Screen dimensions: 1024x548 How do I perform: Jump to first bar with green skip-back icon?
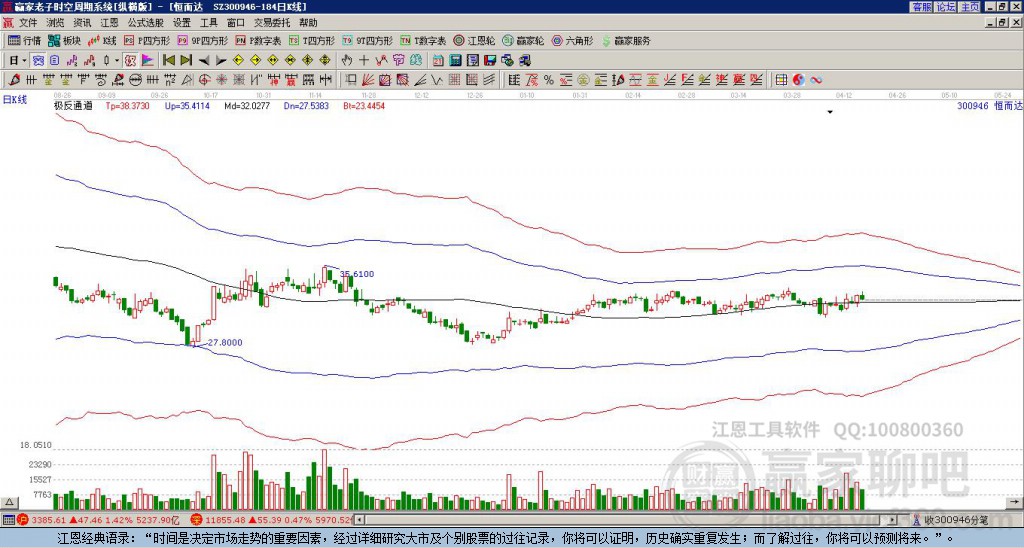(169, 61)
